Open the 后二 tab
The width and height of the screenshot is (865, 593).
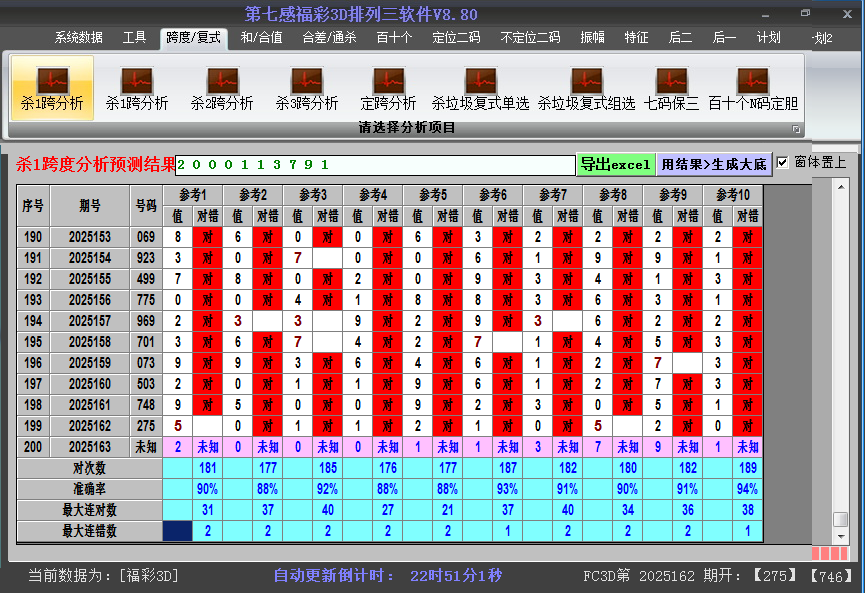680,38
